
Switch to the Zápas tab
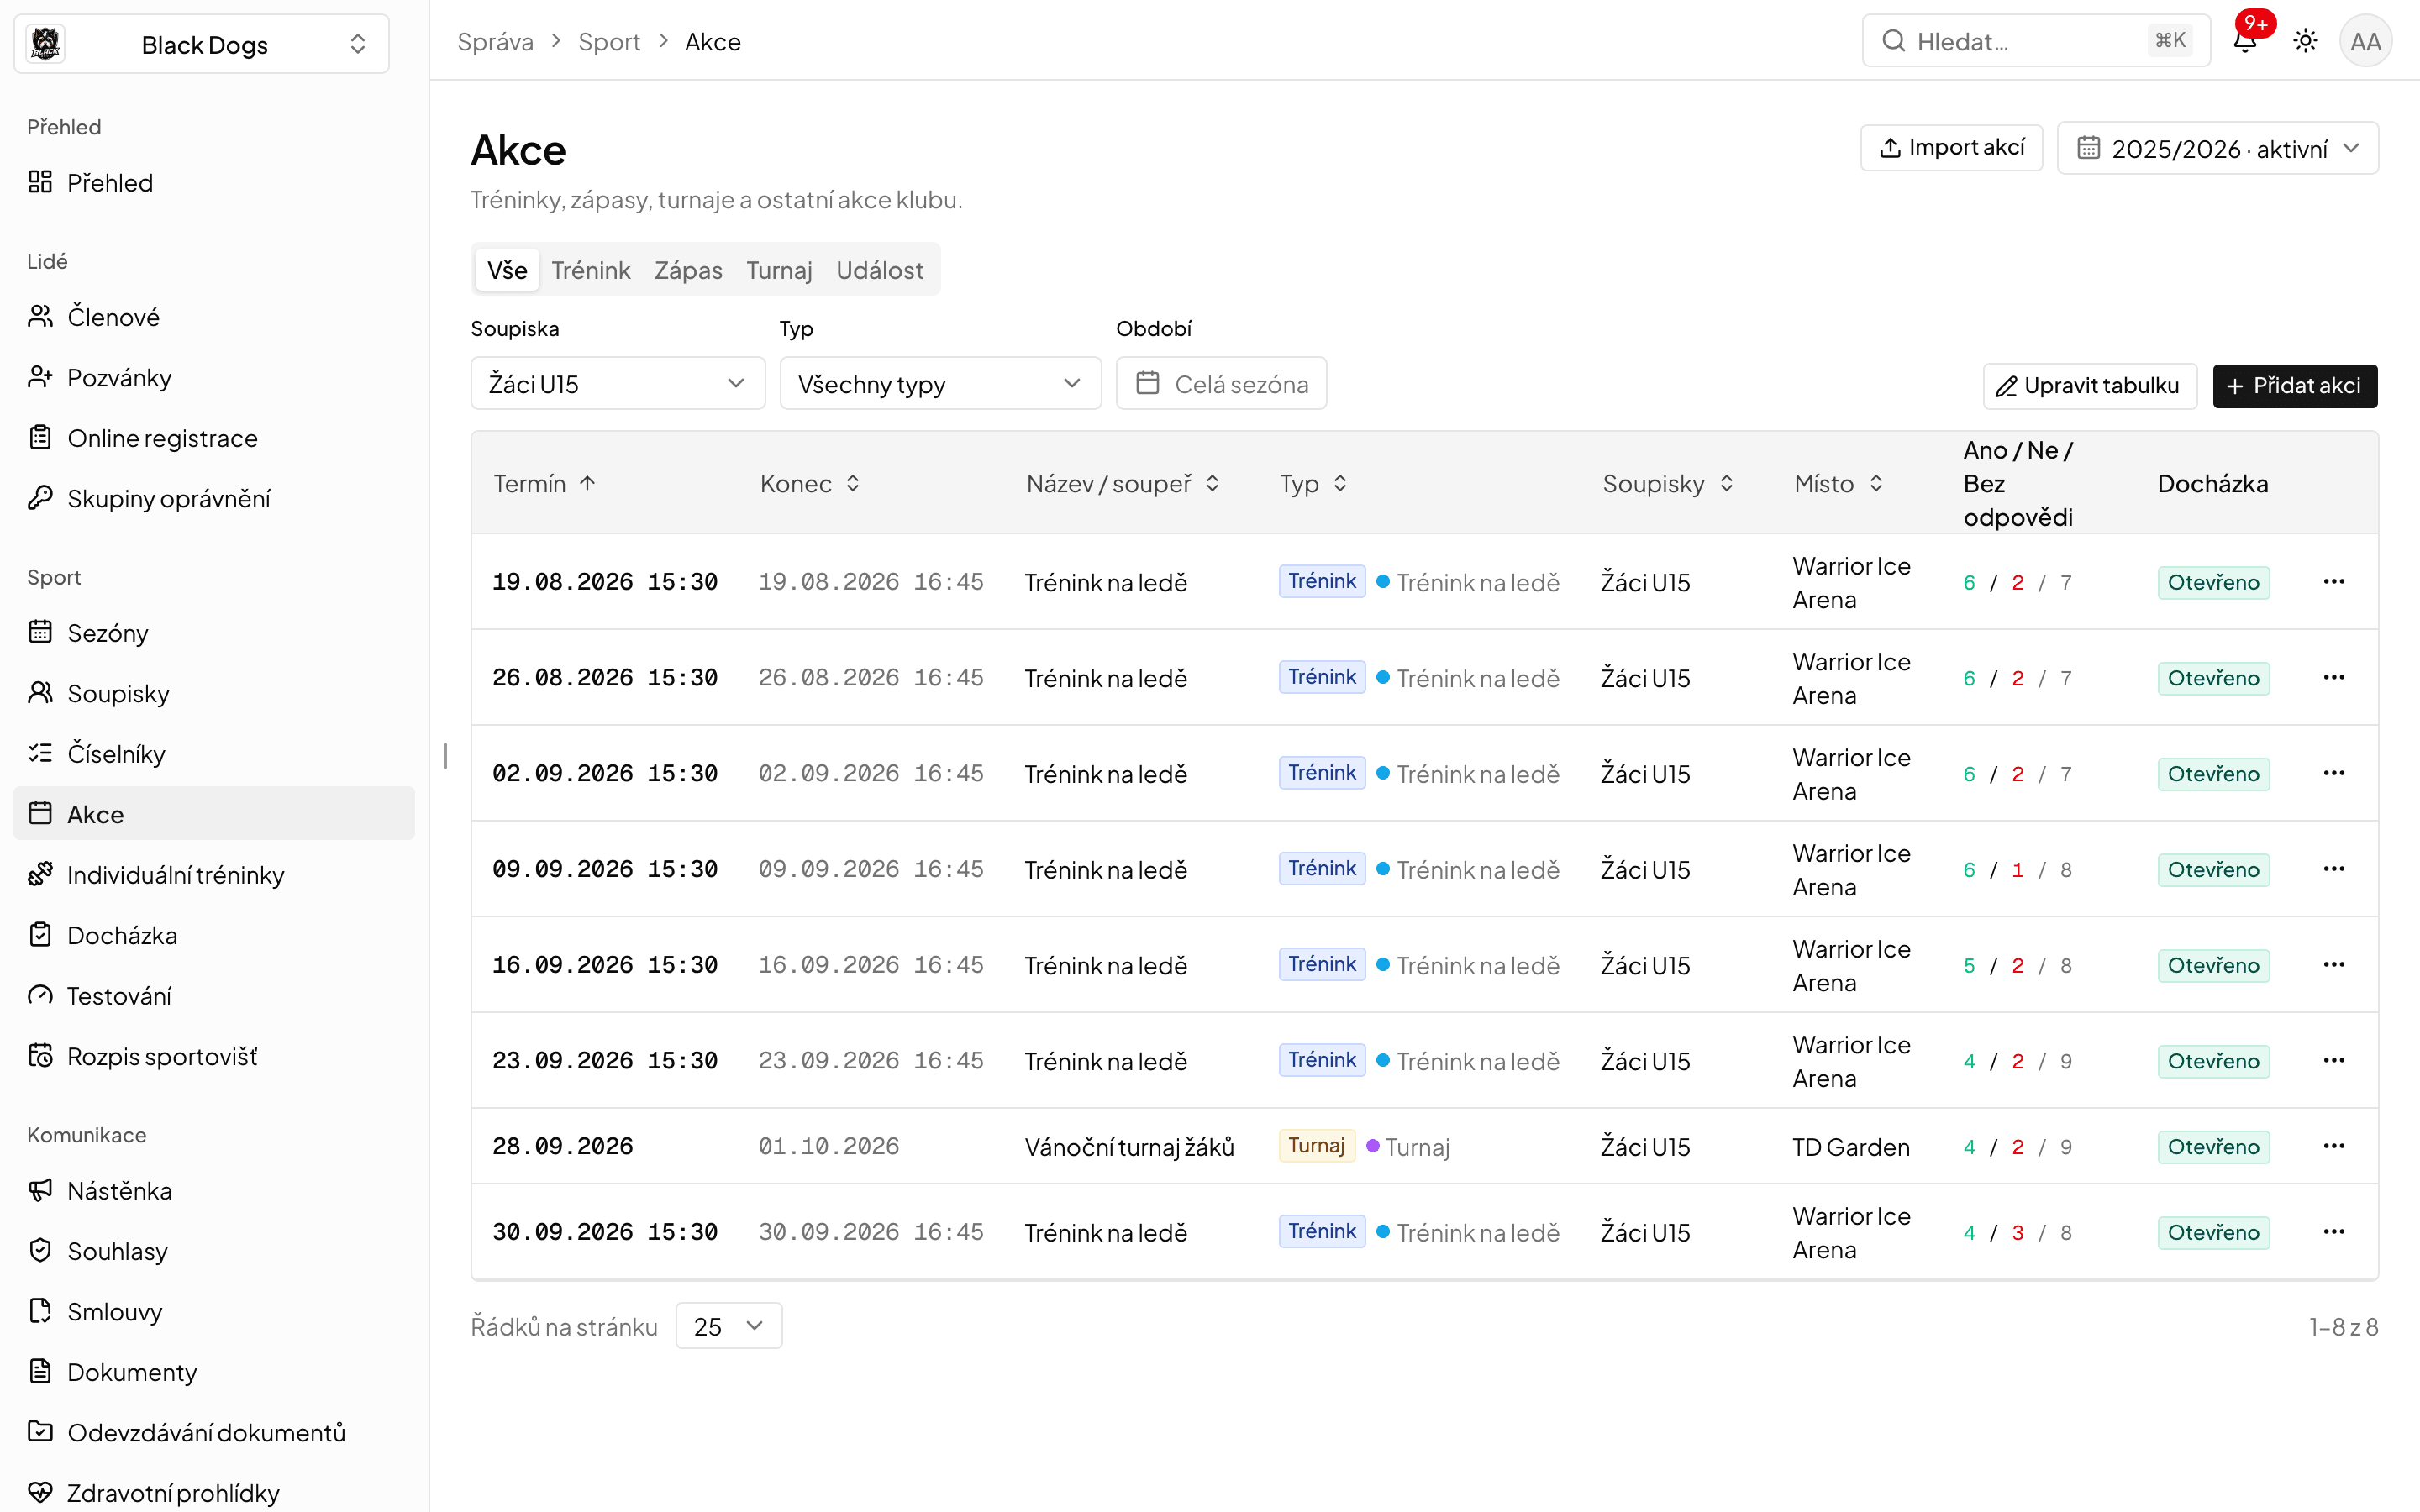pyautogui.click(x=688, y=270)
